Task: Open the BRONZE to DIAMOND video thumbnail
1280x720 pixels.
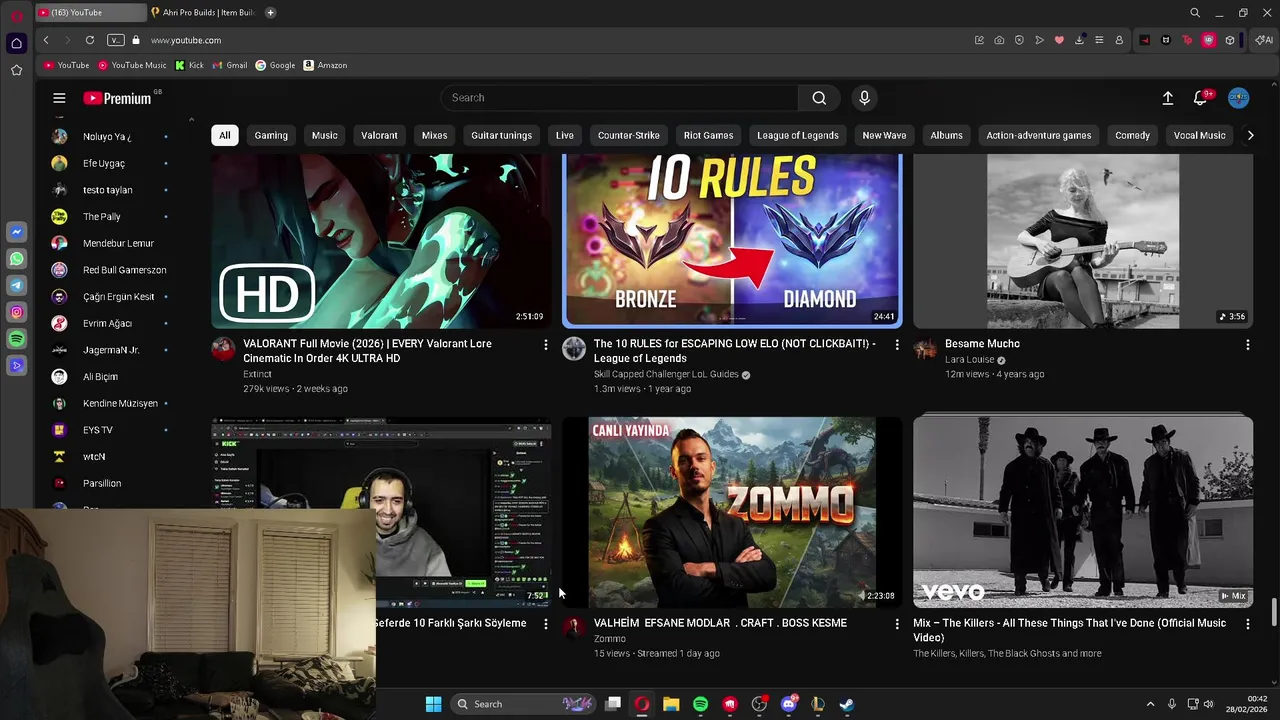Action: click(732, 241)
